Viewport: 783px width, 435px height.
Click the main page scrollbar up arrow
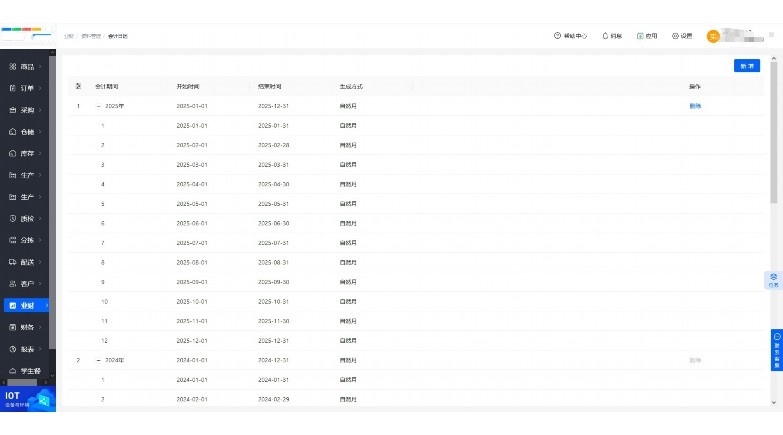(774, 58)
